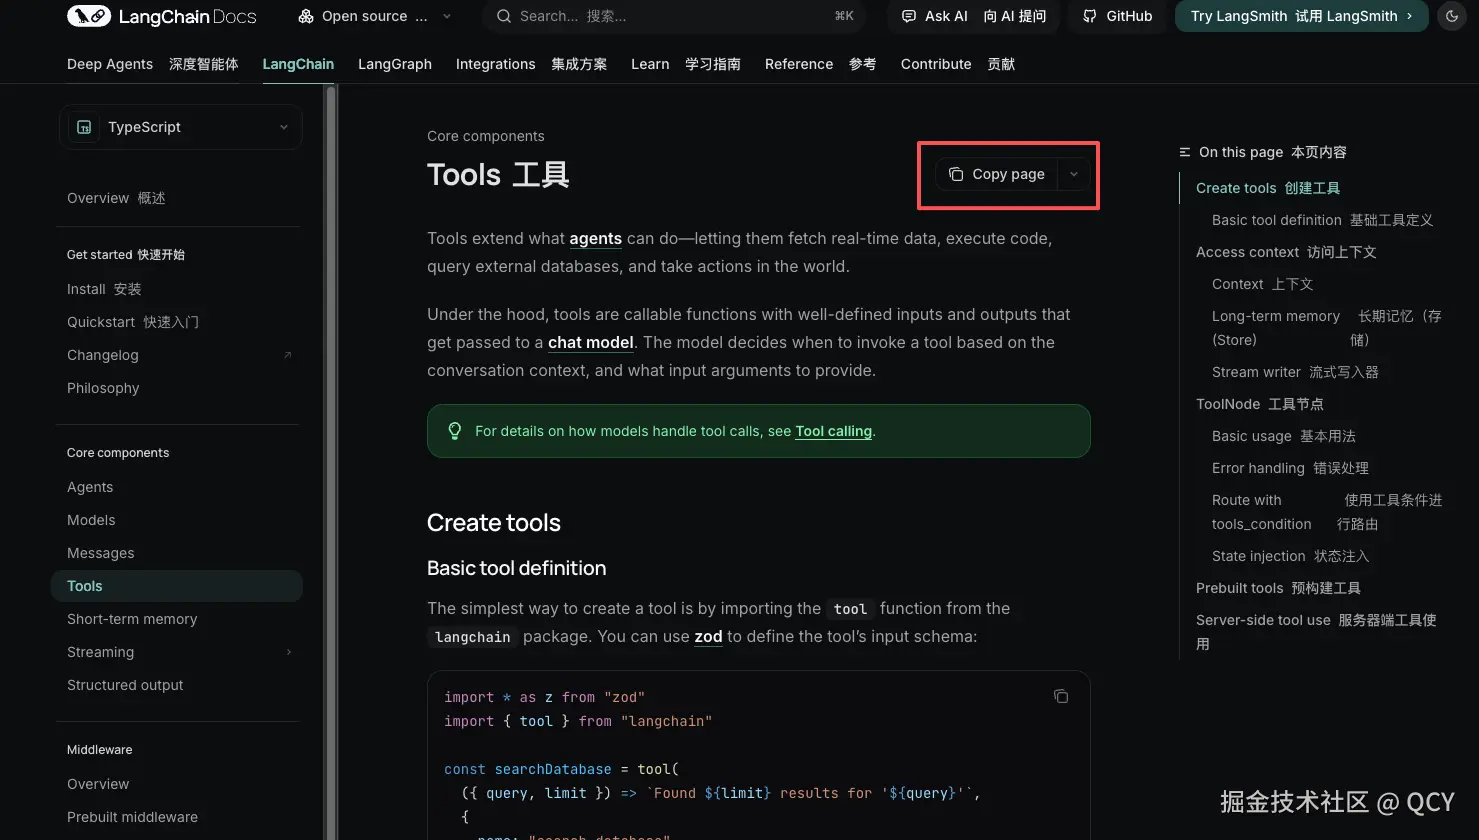Click the lightbulb tip icon
The image size is (1479, 840).
[454, 431]
